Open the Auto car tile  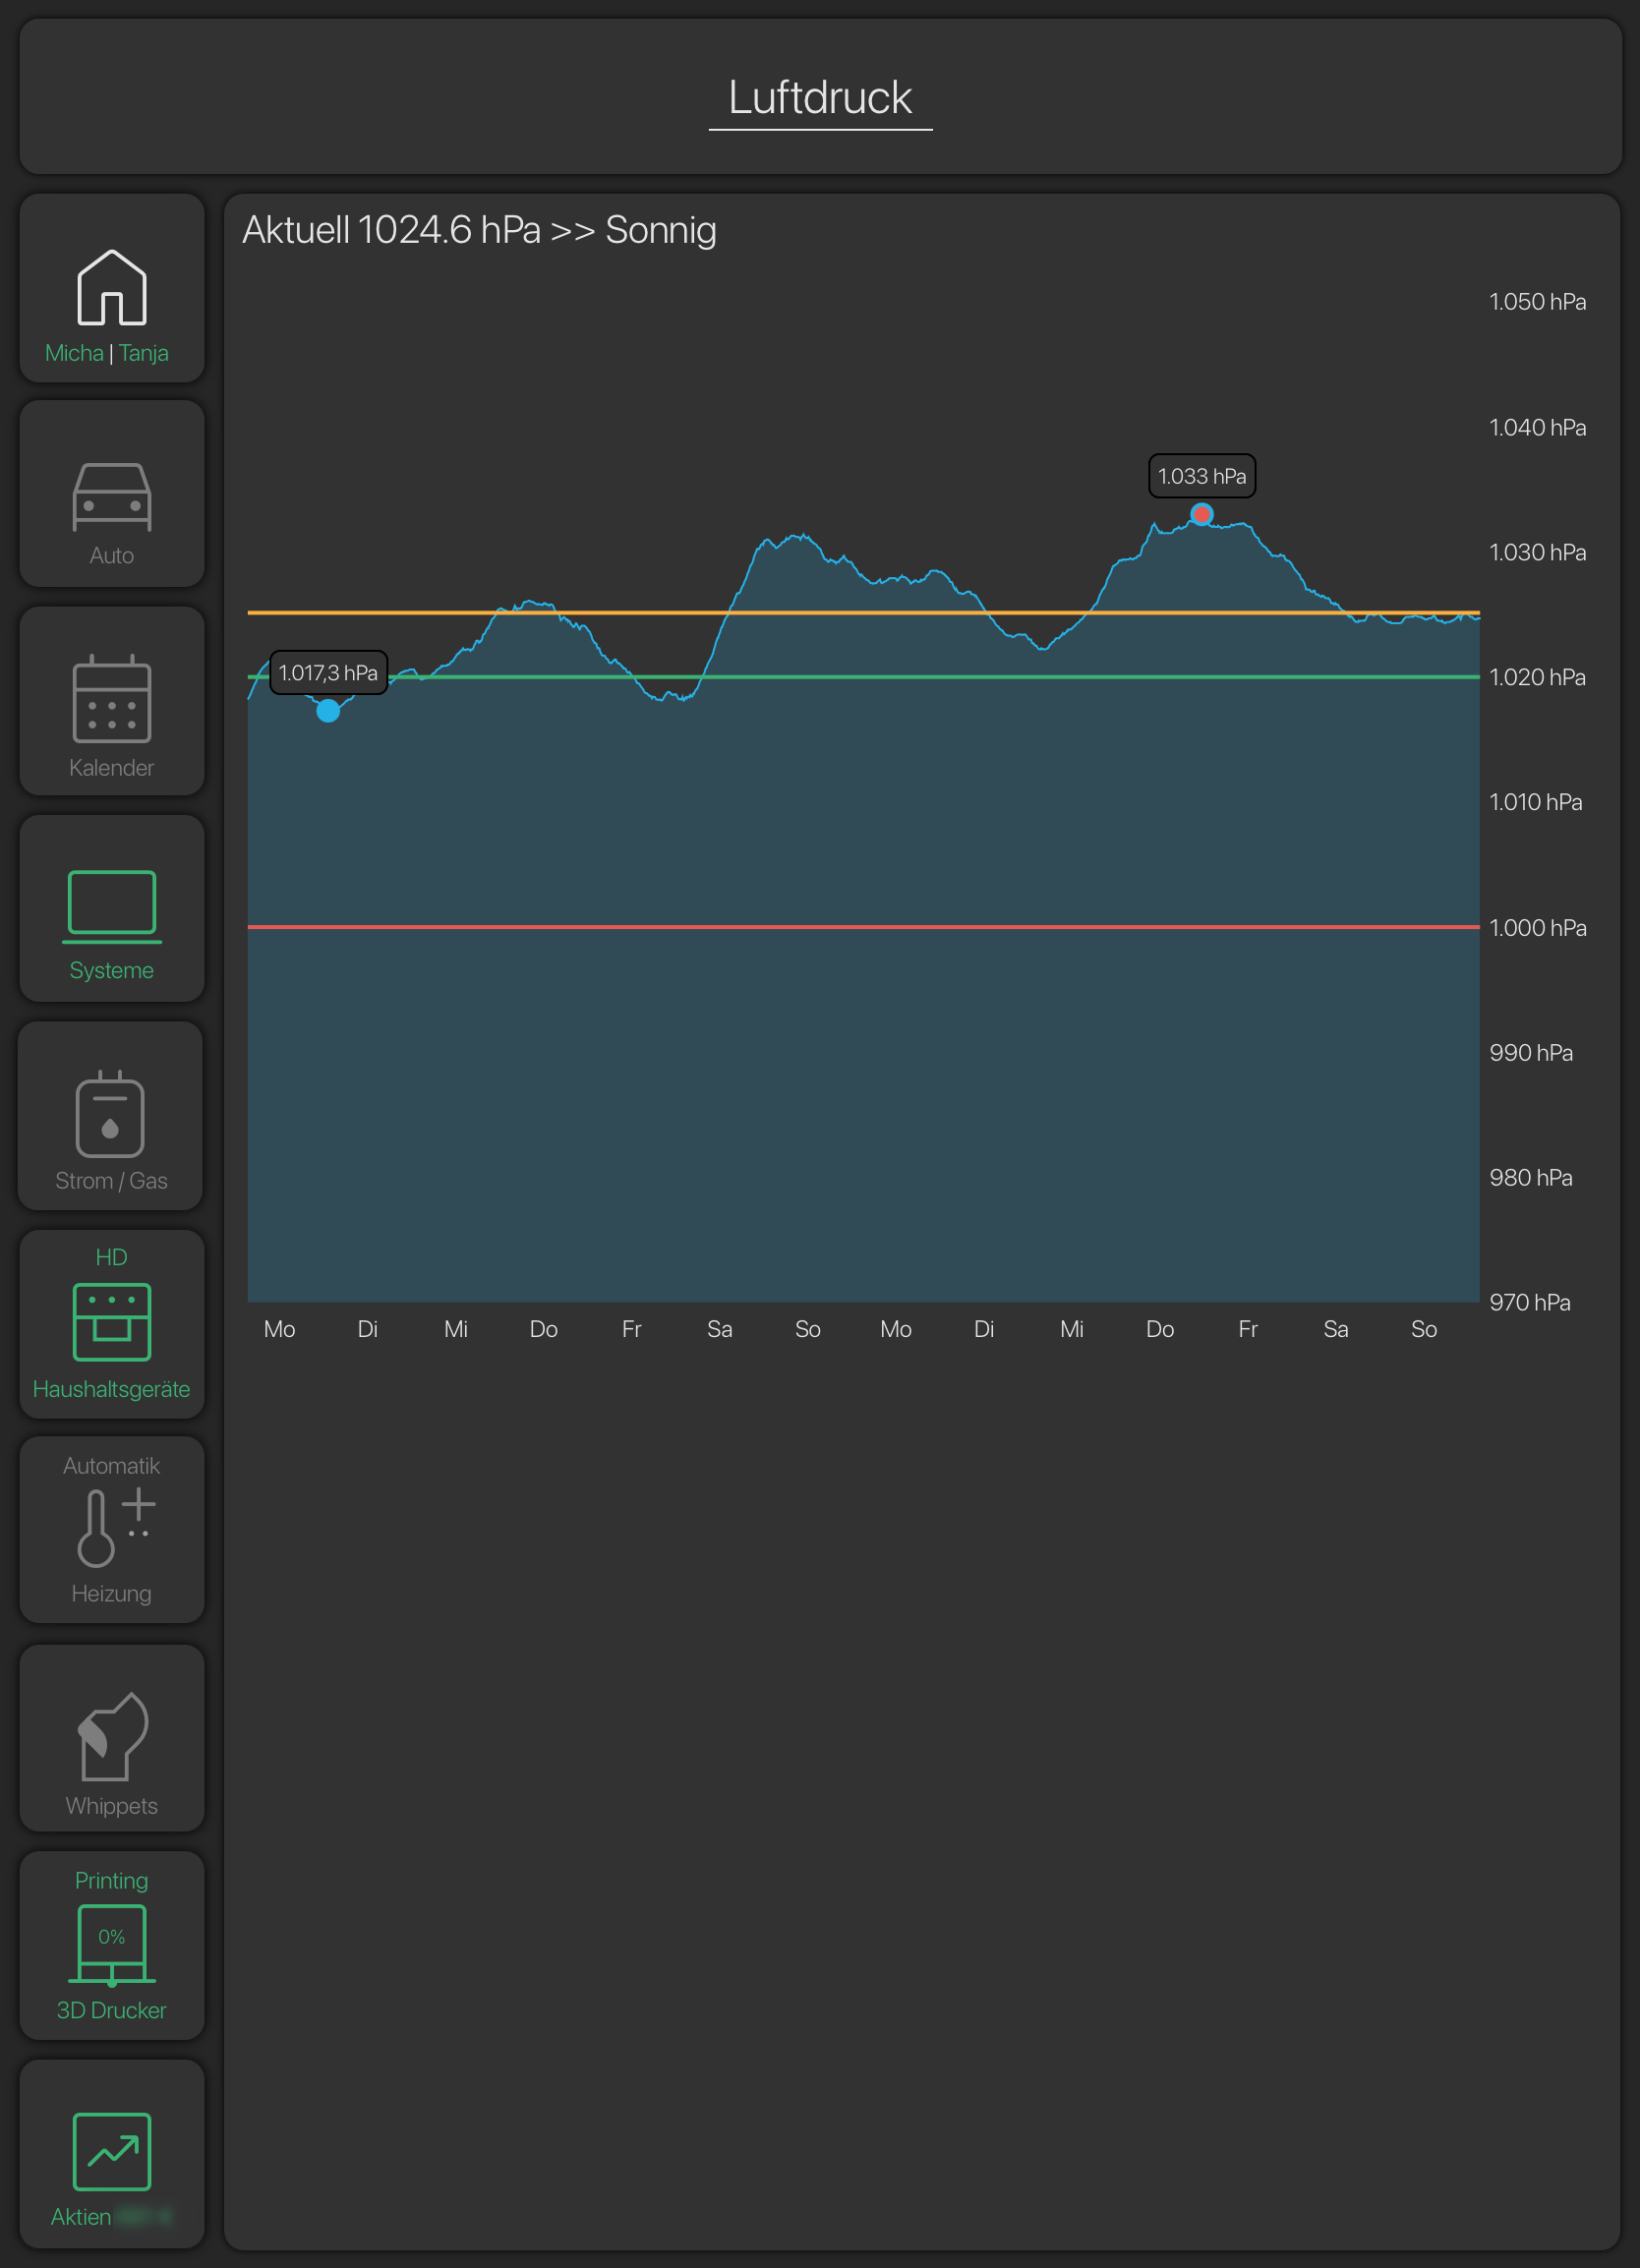(112, 494)
